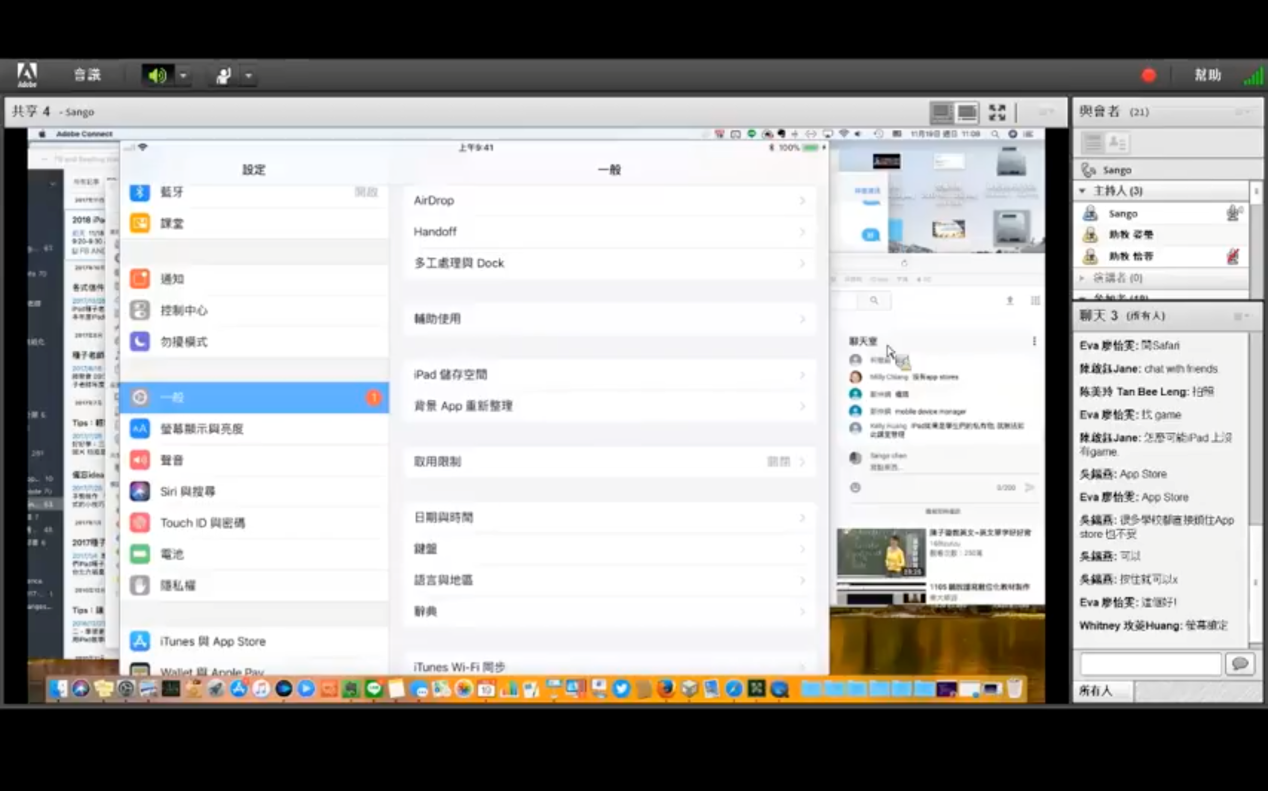The height and width of the screenshot is (791, 1268).
Task: Open 藍牙 Bluetooth settings in iPad sidebar
Action: pos(254,192)
